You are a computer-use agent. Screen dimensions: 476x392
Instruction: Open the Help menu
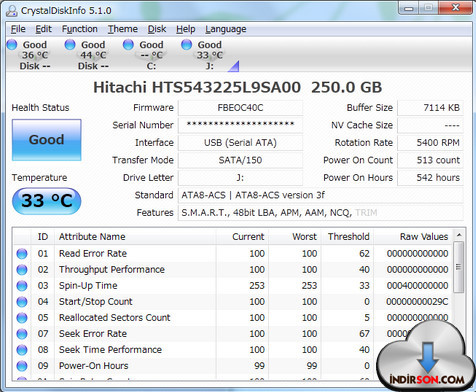[x=186, y=29]
